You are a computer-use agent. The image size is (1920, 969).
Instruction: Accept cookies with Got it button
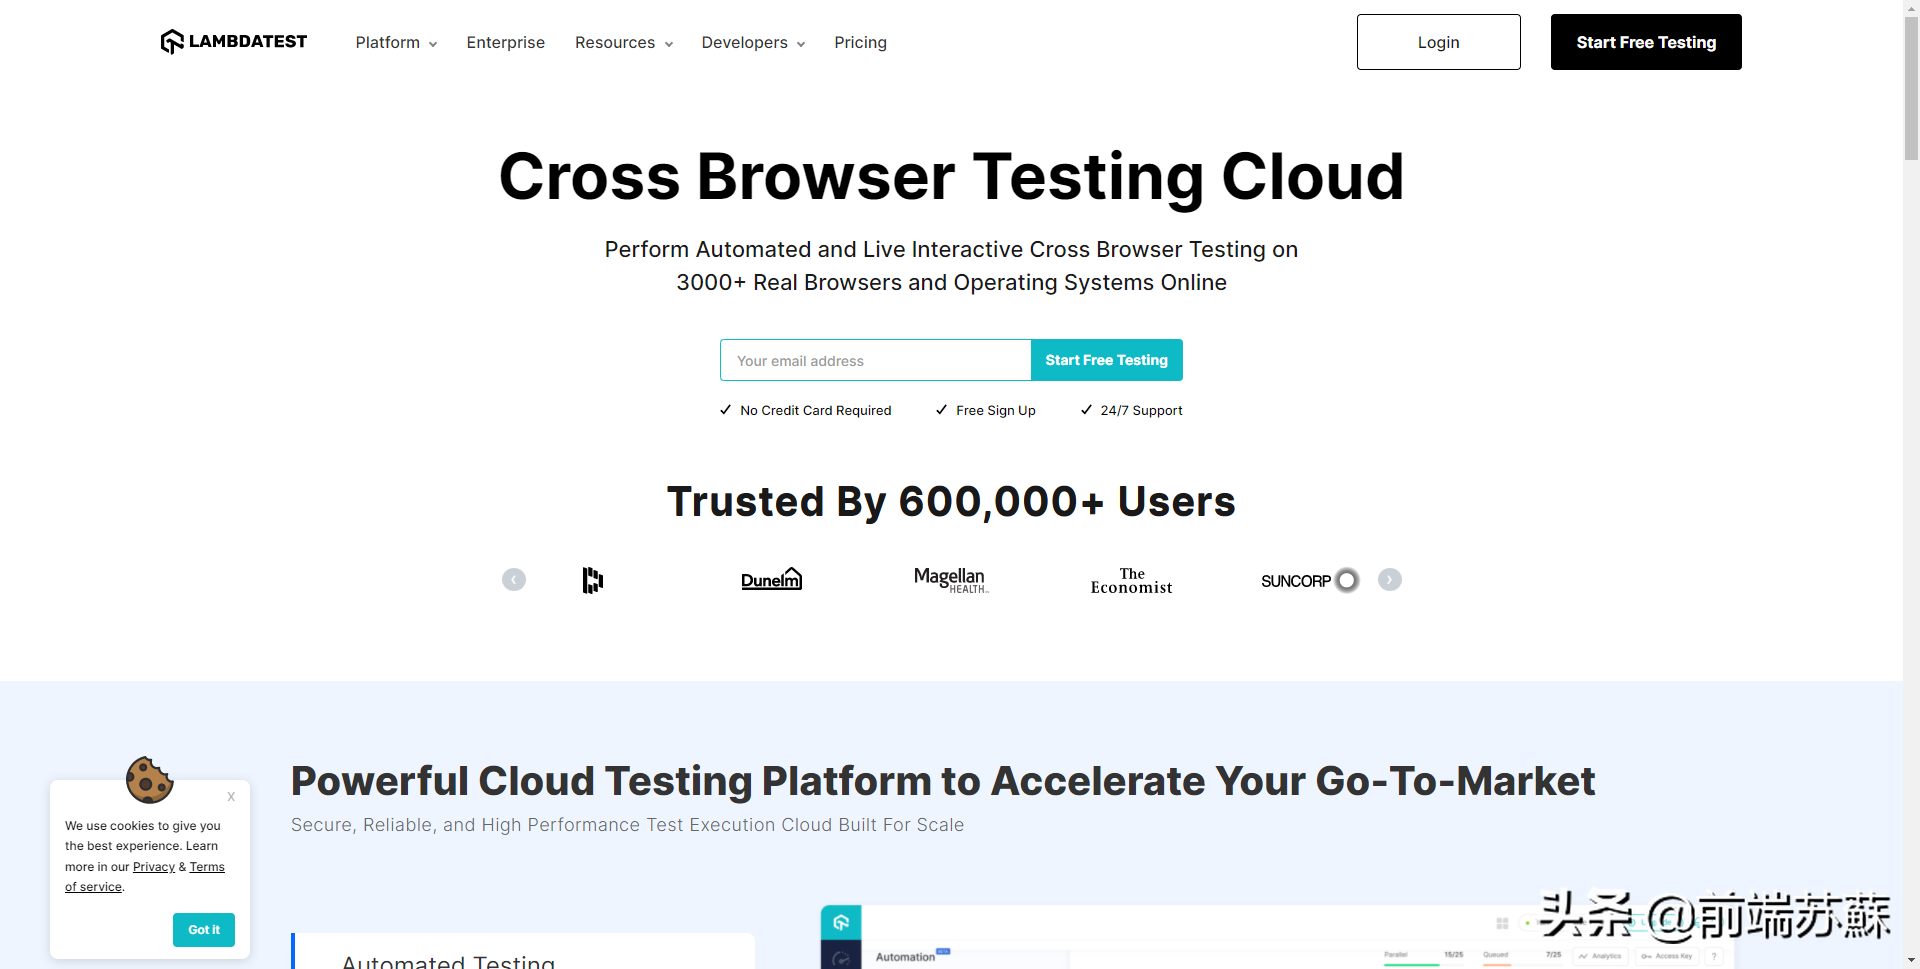(204, 930)
